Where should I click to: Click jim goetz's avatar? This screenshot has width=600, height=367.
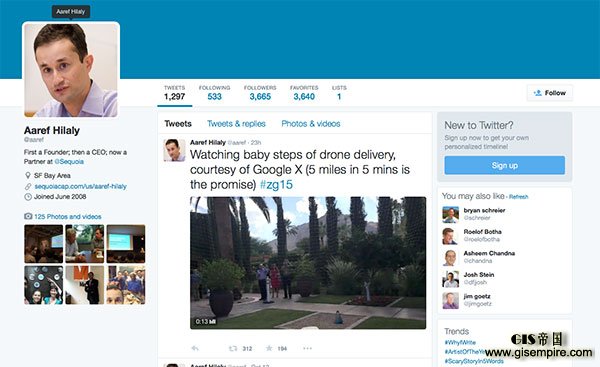[x=450, y=300]
